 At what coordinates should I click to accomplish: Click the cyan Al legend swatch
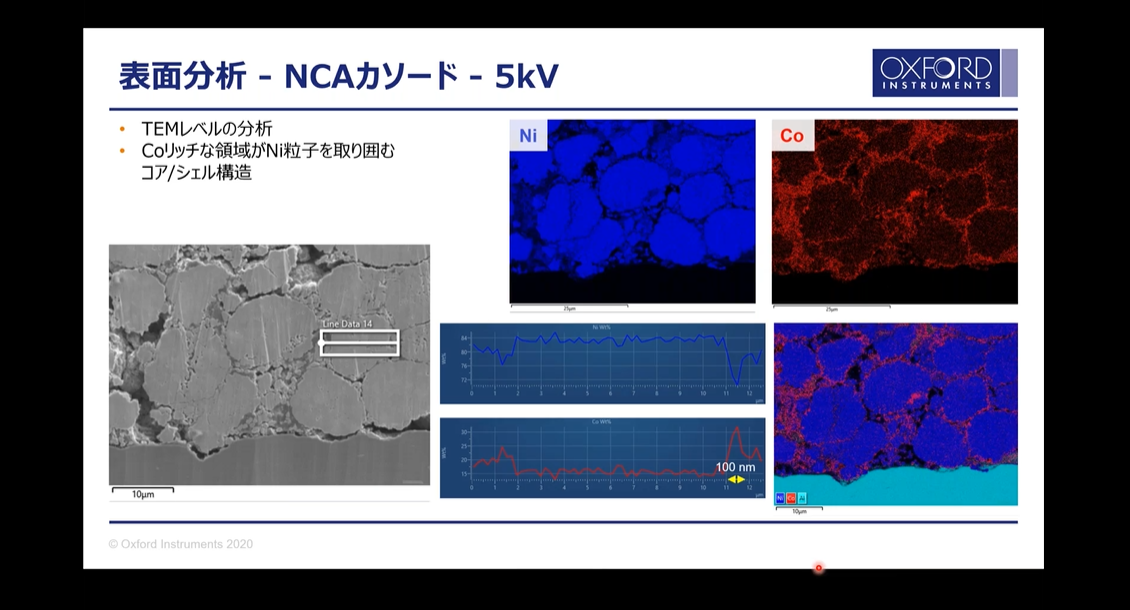(802, 497)
